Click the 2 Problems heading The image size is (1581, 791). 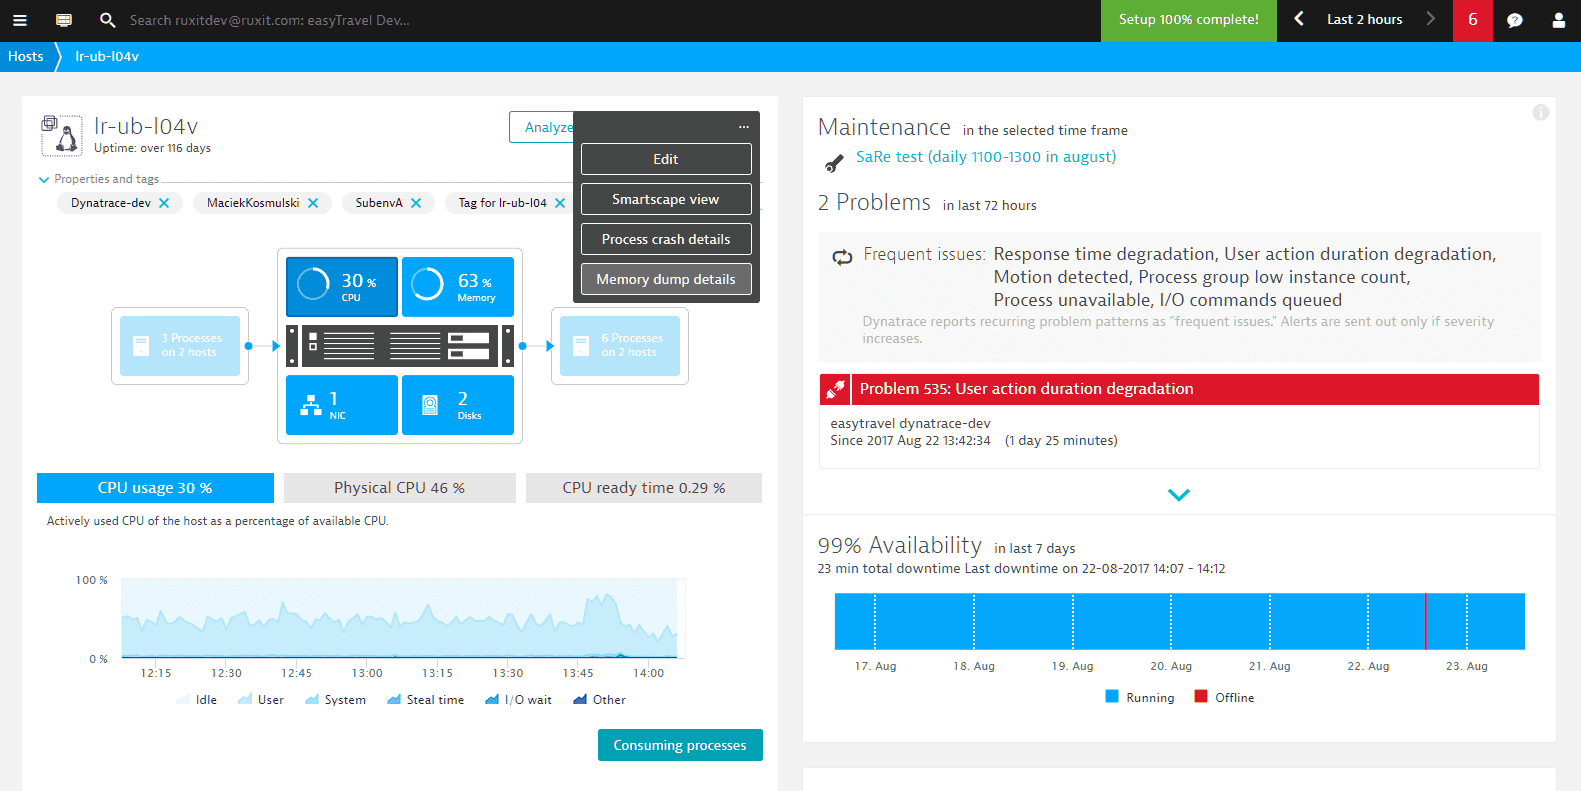874,202
